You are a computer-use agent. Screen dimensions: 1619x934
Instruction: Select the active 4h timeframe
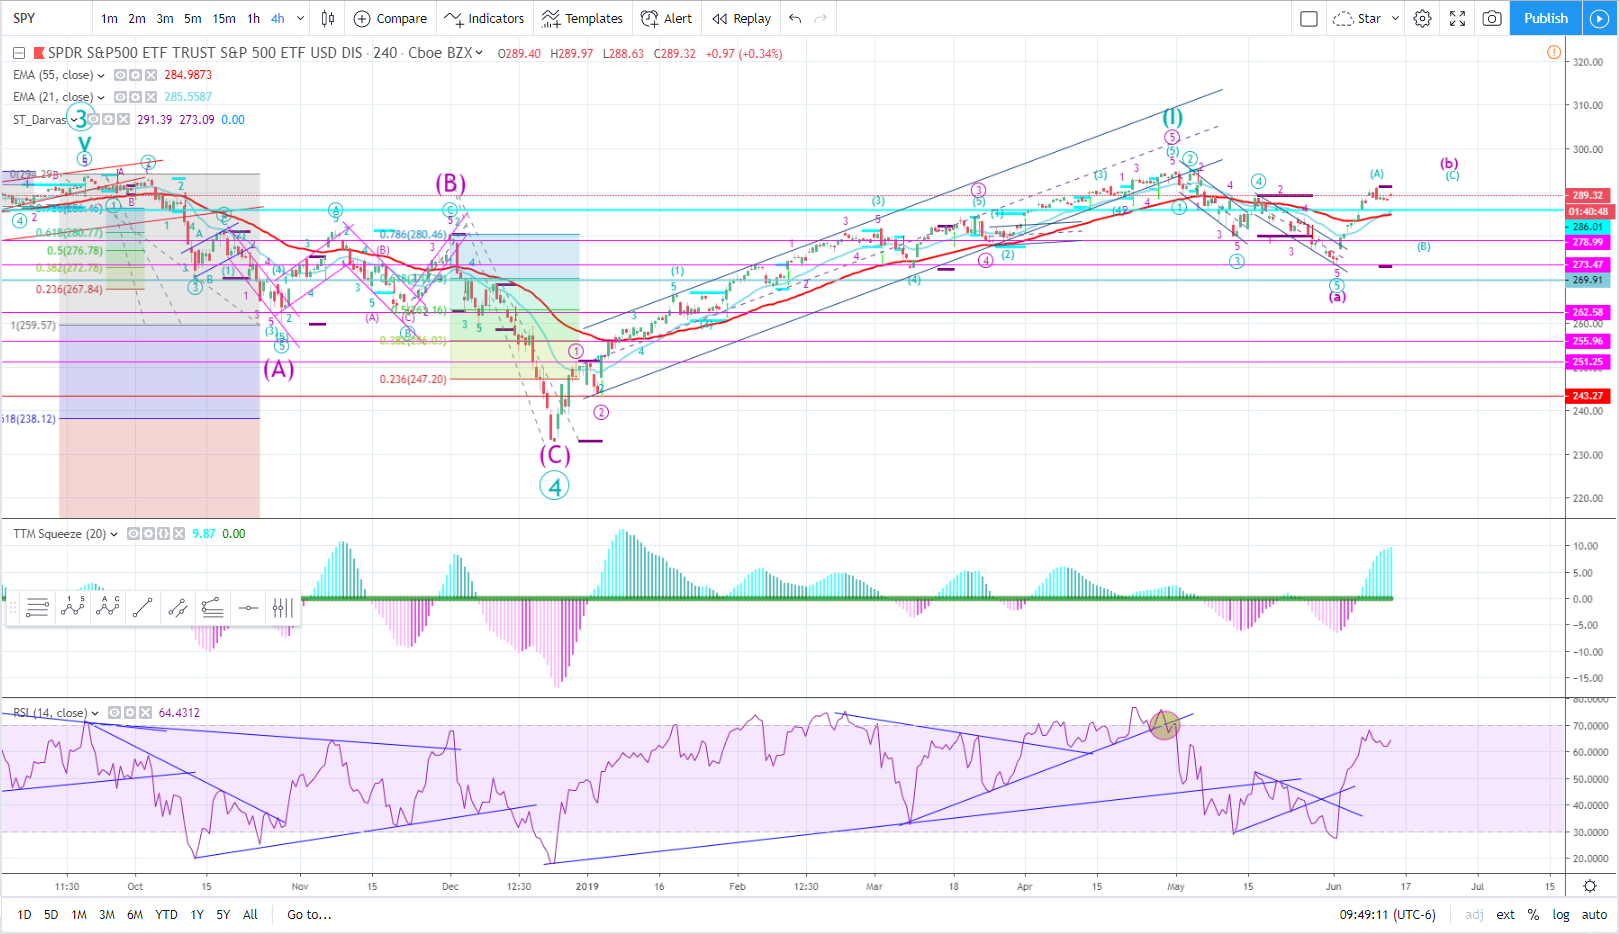(x=278, y=18)
